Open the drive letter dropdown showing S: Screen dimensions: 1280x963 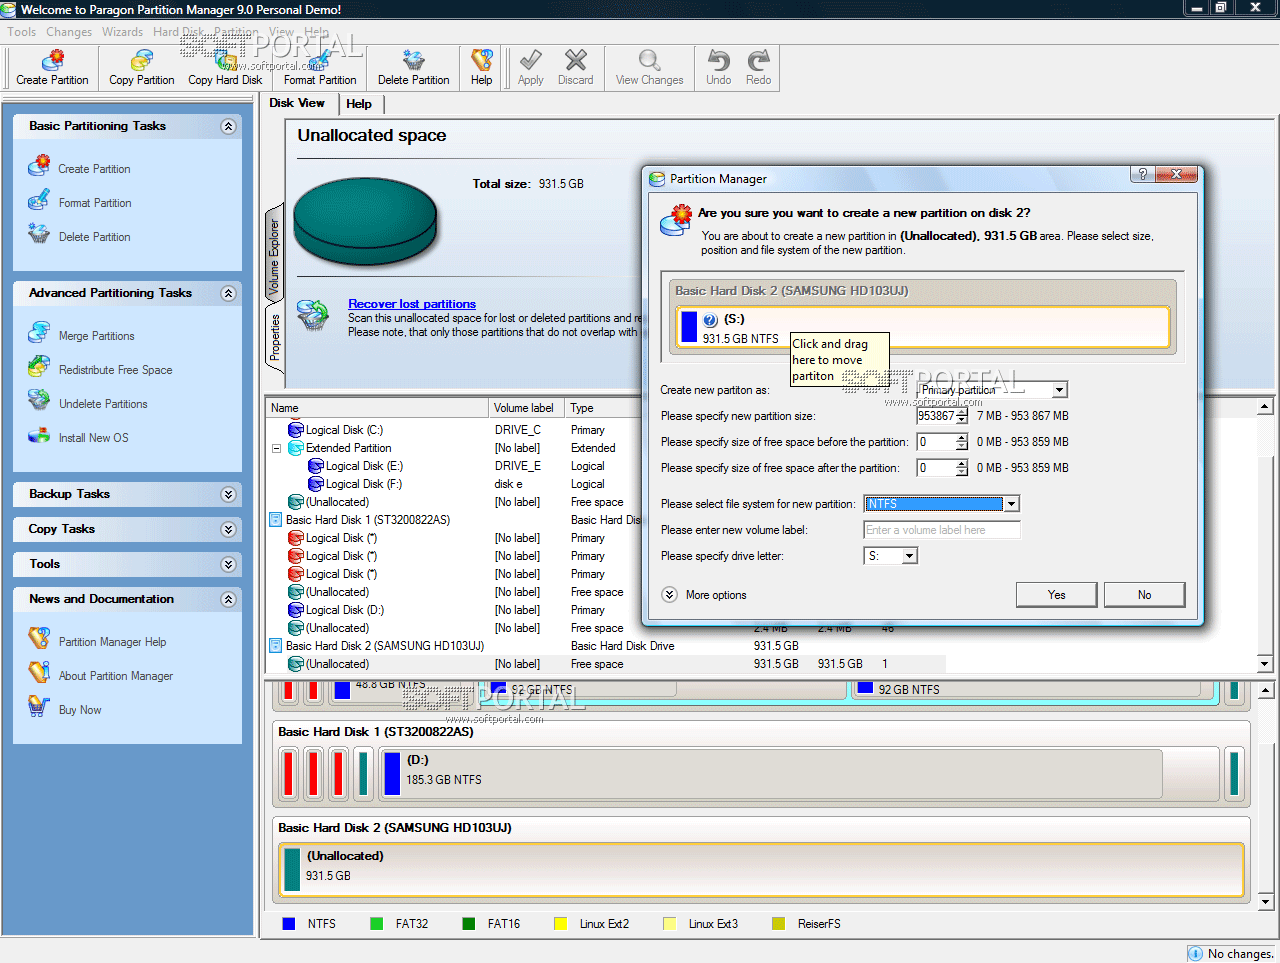[910, 556]
